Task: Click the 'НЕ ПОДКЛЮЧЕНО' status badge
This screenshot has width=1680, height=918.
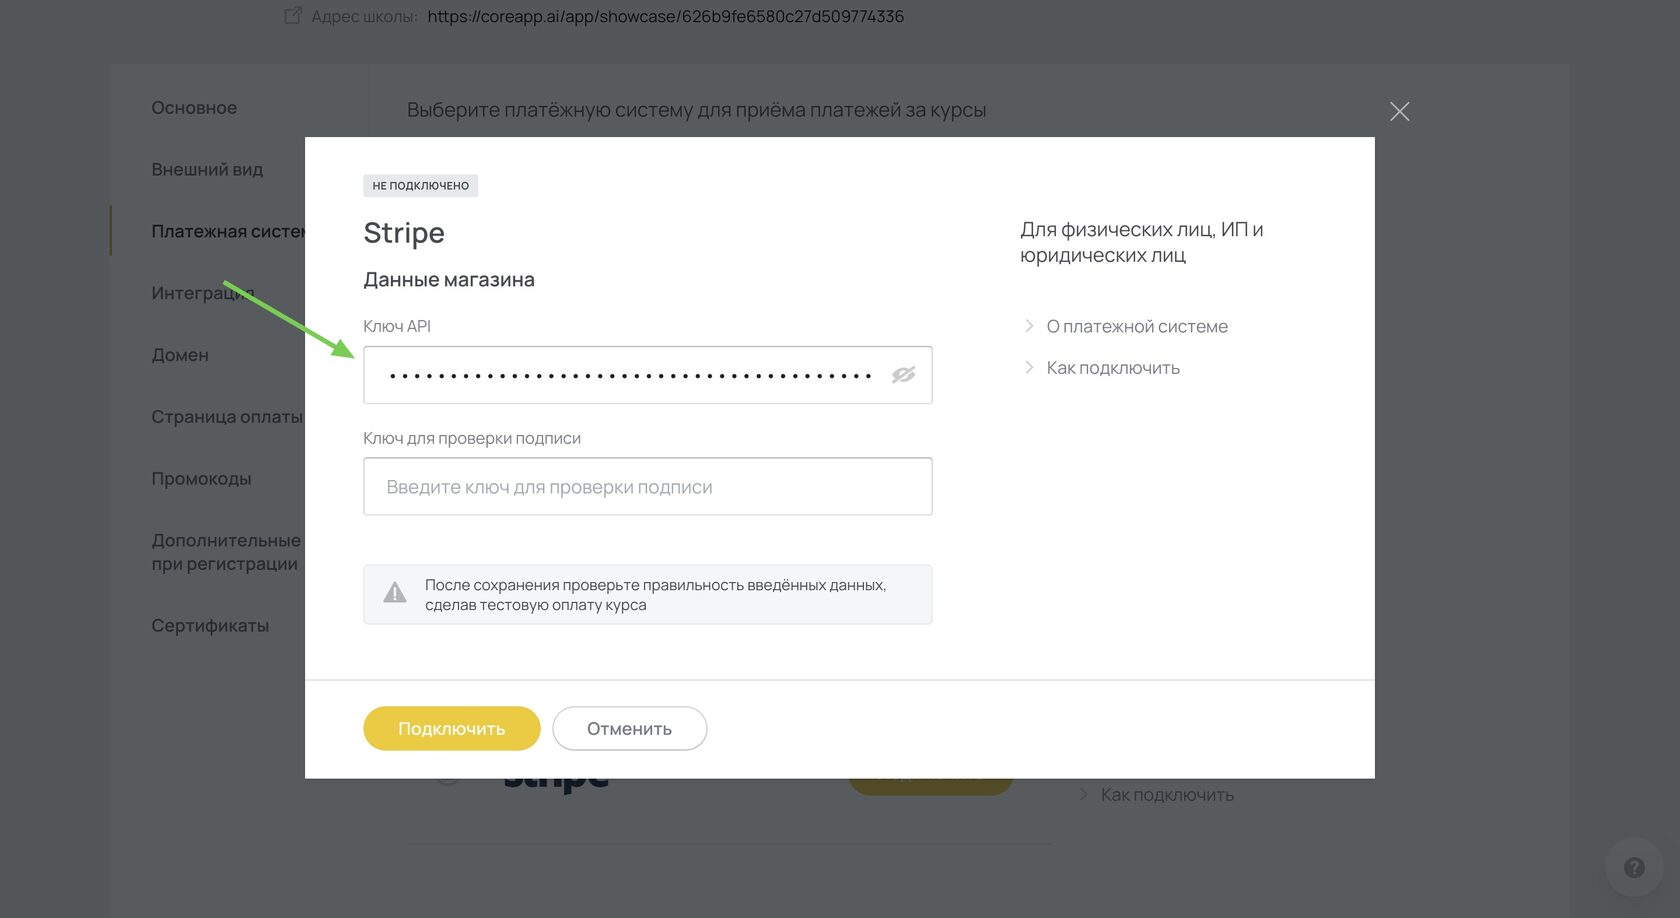Action: pyautogui.click(x=421, y=186)
